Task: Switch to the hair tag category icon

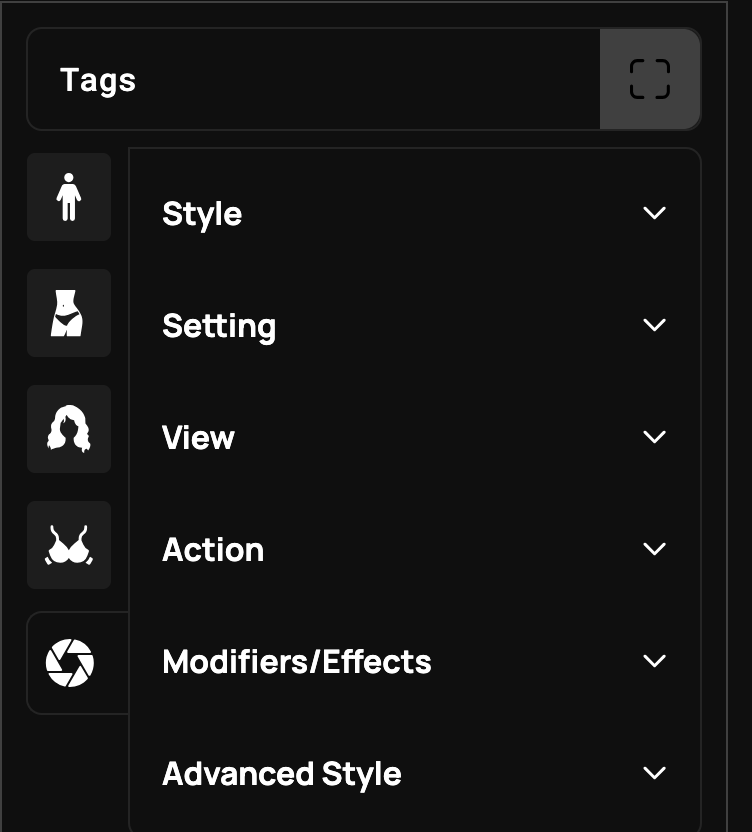Action: tap(69, 429)
